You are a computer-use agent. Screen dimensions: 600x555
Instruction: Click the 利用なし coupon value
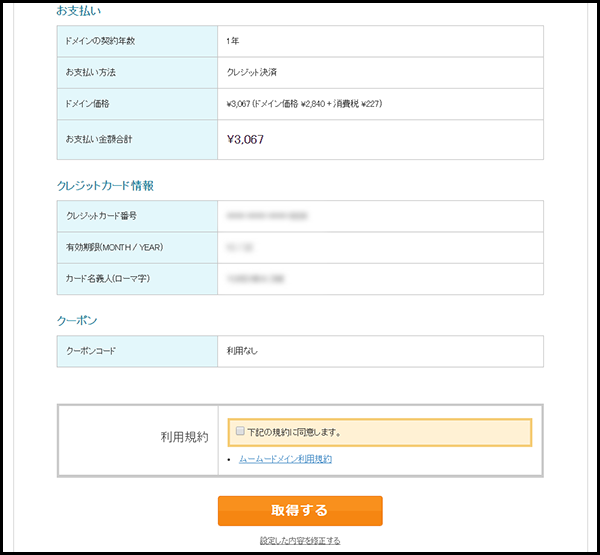coord(243,351)
